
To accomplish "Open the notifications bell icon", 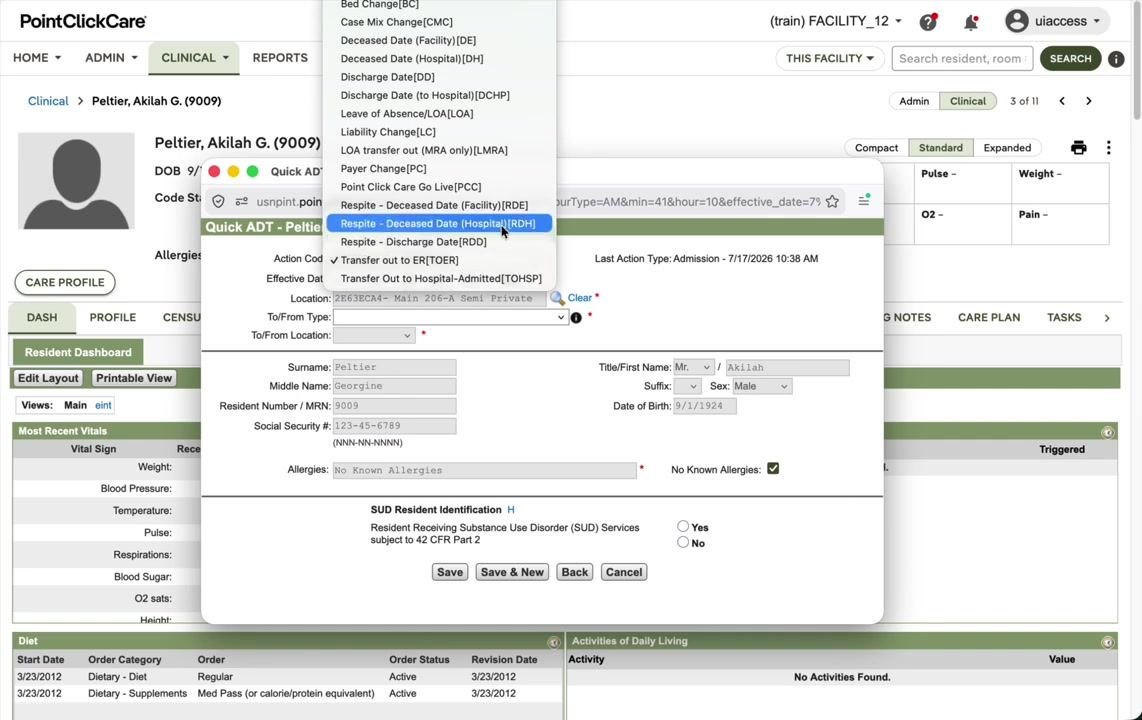I will [971, 22].
